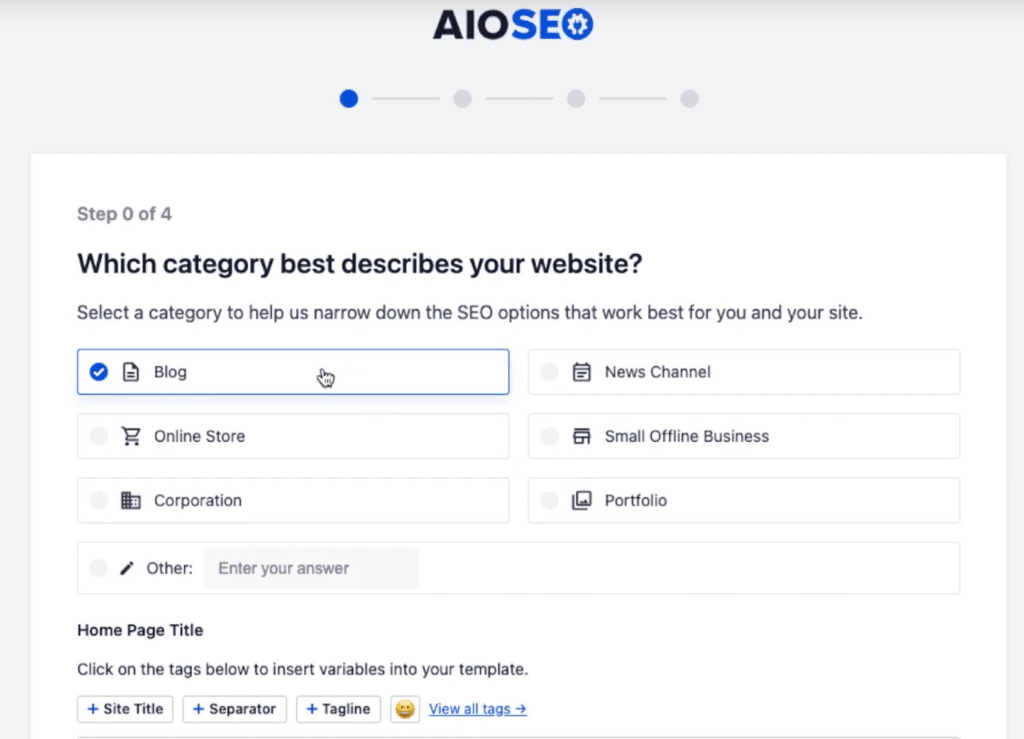Pick the Portfolio radio button
This screenshot has width=1024, height=739.
[x=550, y=500]
